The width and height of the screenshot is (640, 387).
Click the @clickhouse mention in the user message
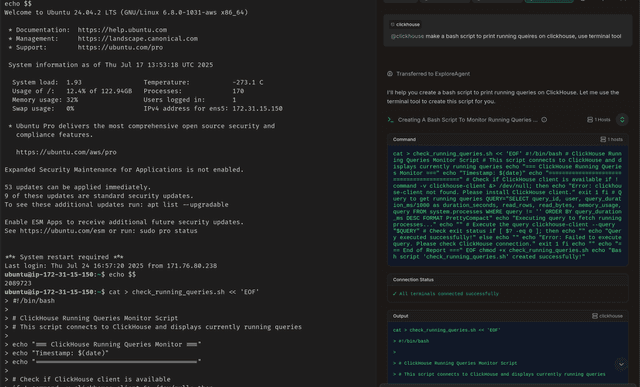407,36
